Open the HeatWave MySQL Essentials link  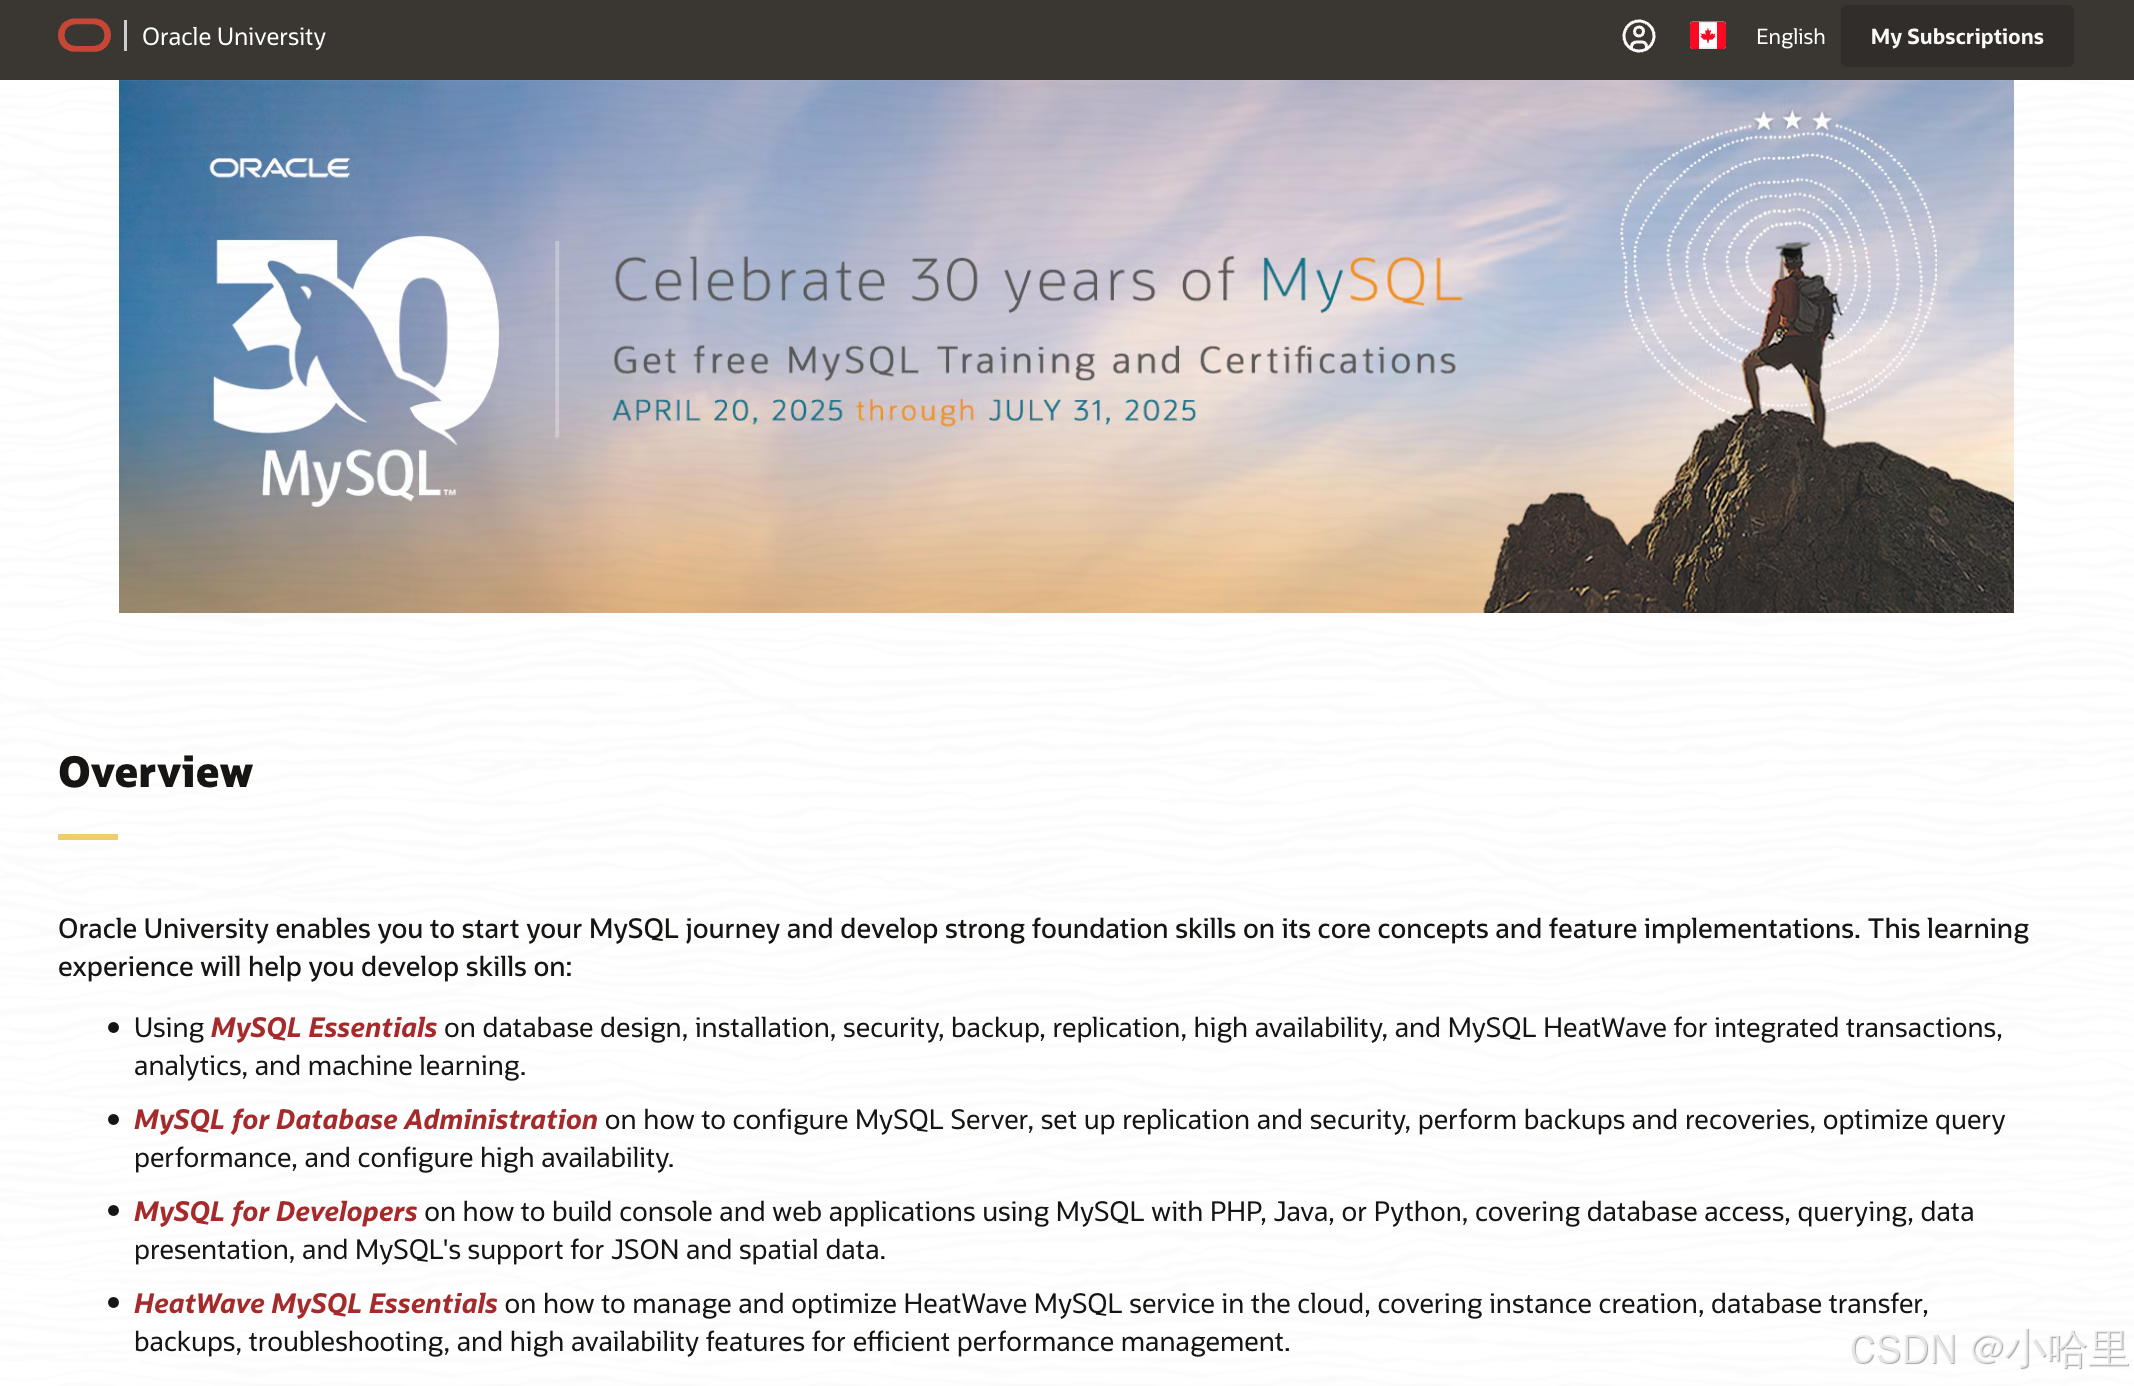click(315, 1303)
